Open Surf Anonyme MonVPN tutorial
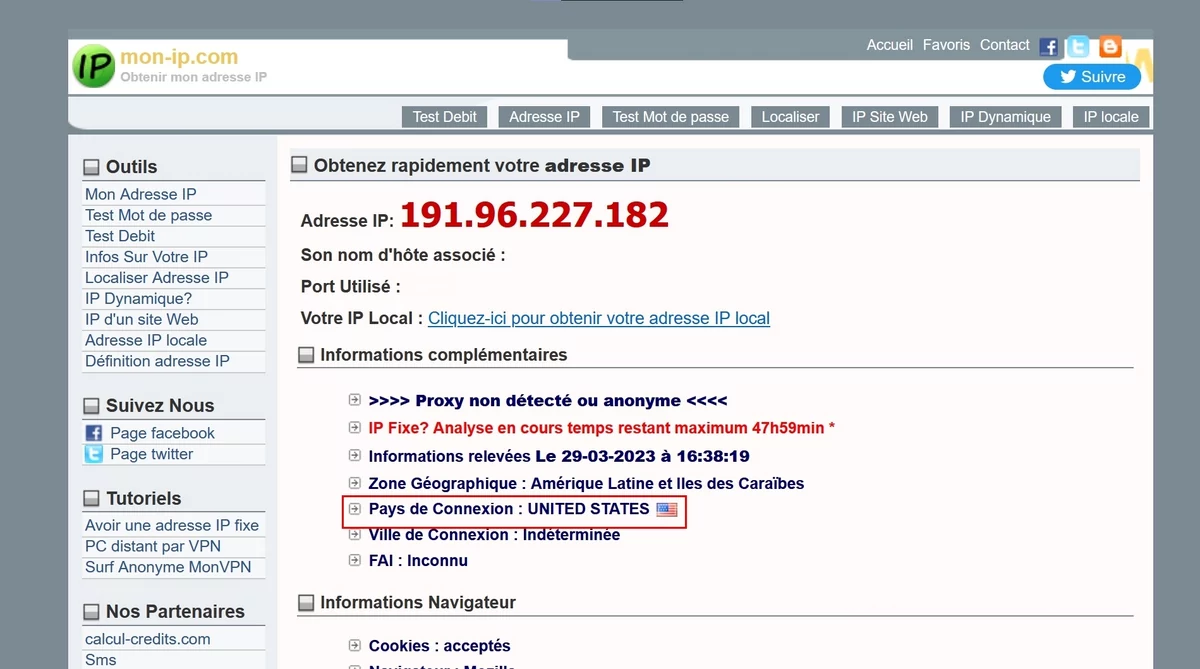Screen dimensions: 1200x669 coord(168,567)
